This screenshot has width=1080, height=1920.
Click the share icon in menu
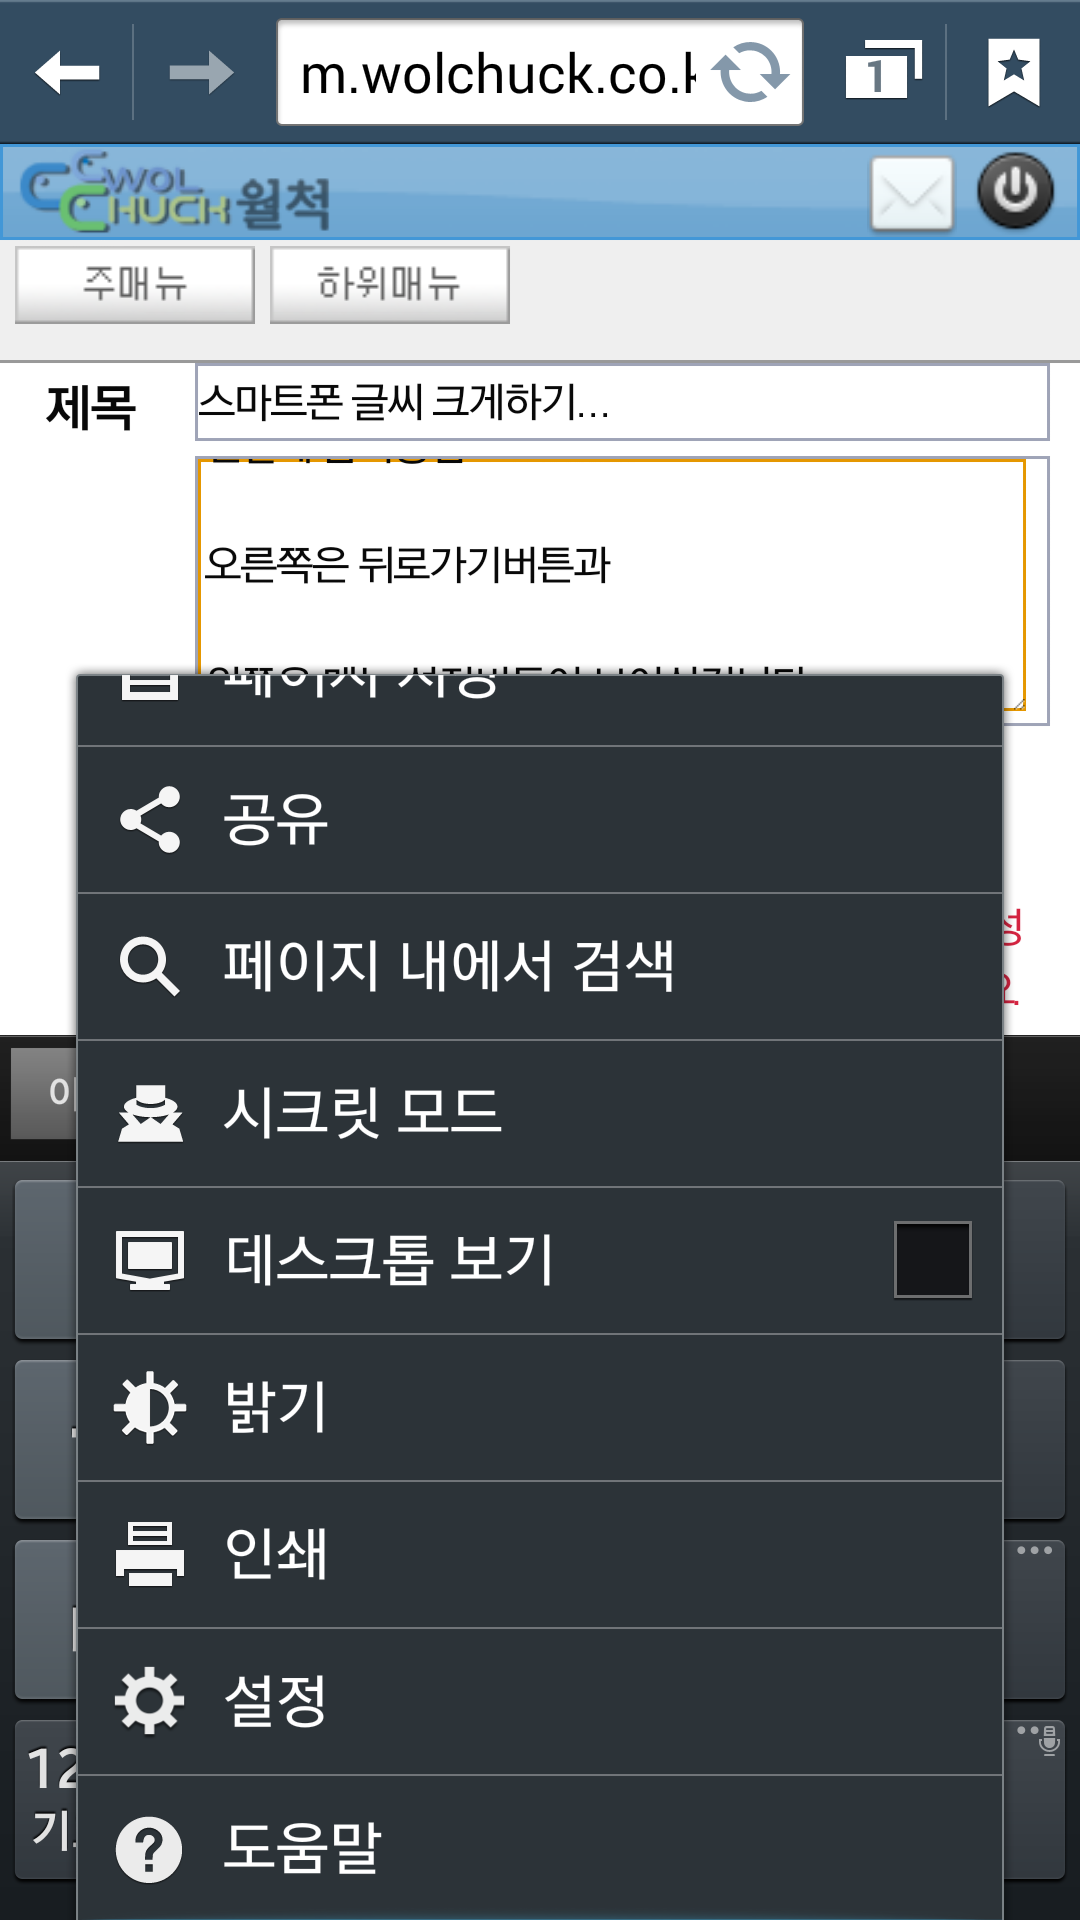150,820
